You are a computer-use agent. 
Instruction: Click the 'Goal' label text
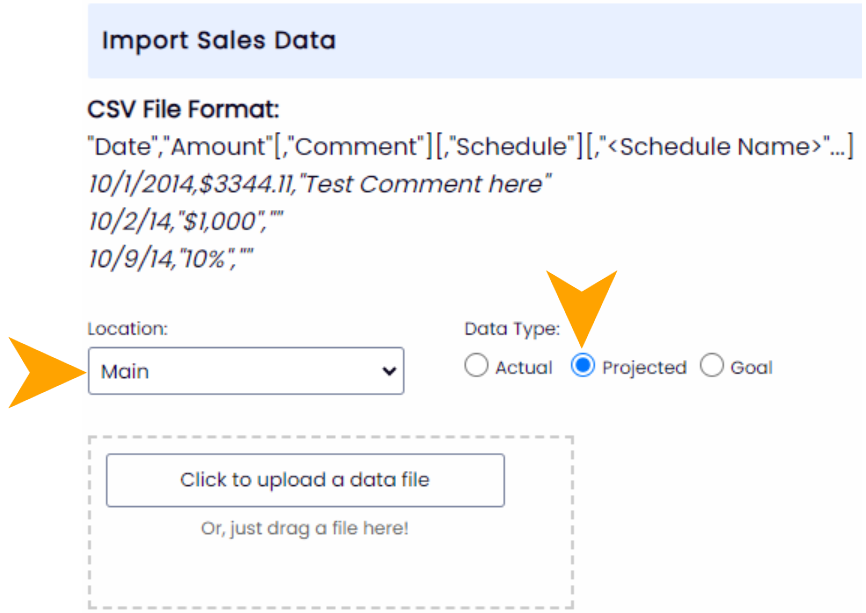[751, 368]
